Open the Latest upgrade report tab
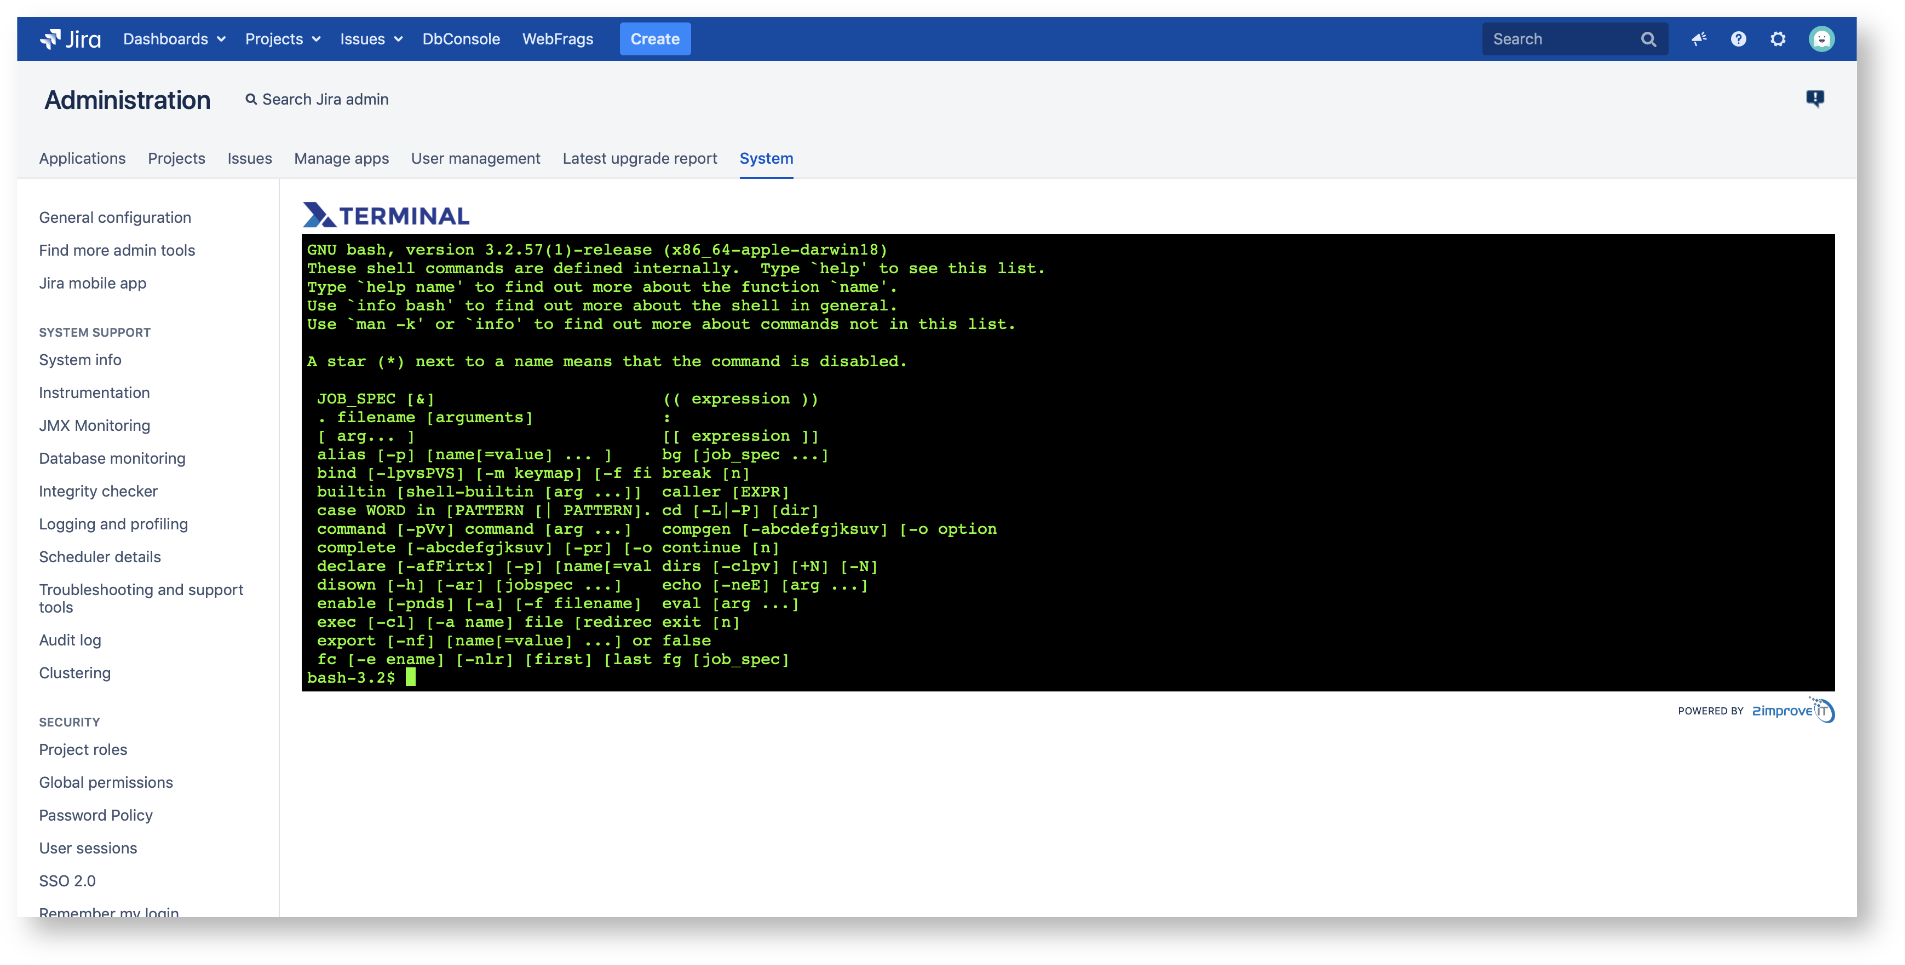This screenshot has height=965, width=1905. pos(640,158)
